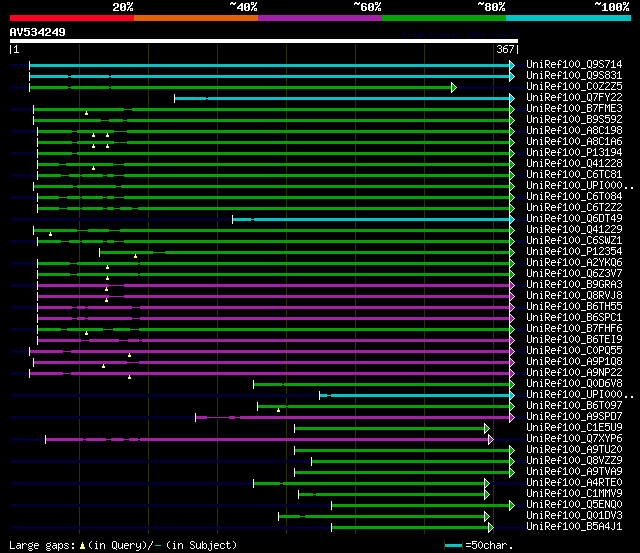Click the red 20% identity legend segment
640x553 pixels.
pos(72,18)
